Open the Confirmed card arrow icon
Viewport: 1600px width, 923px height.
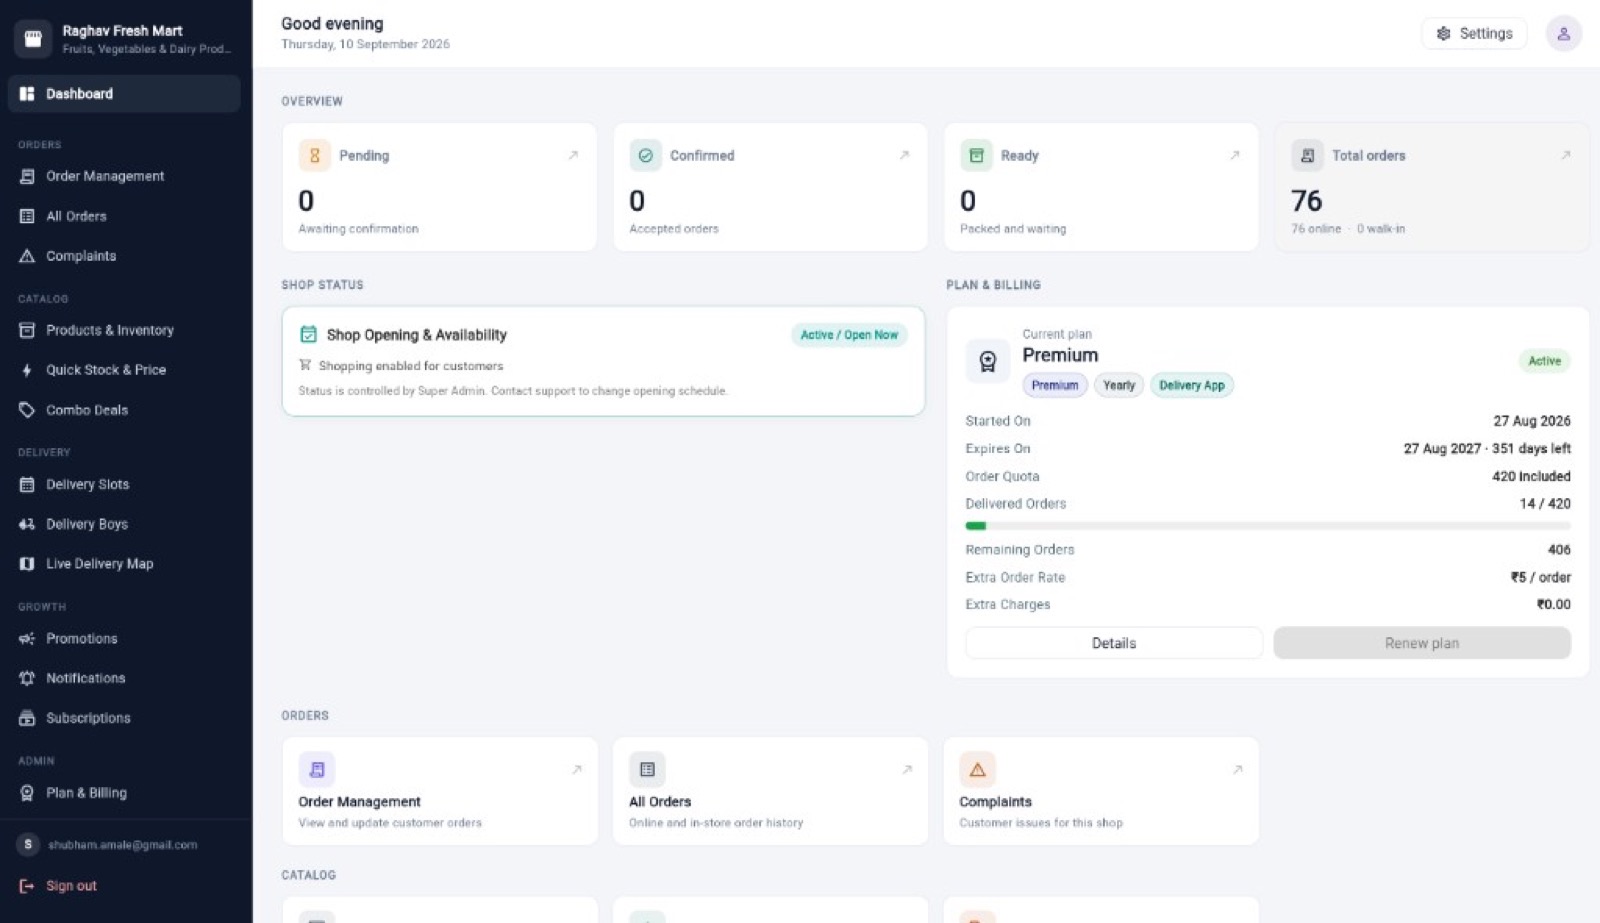[x=904, y=155]
